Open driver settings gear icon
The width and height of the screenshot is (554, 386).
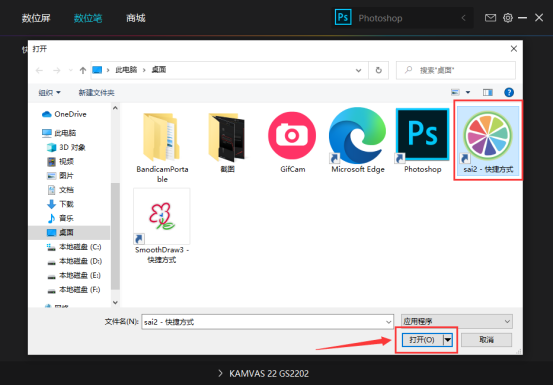[508, 18]
